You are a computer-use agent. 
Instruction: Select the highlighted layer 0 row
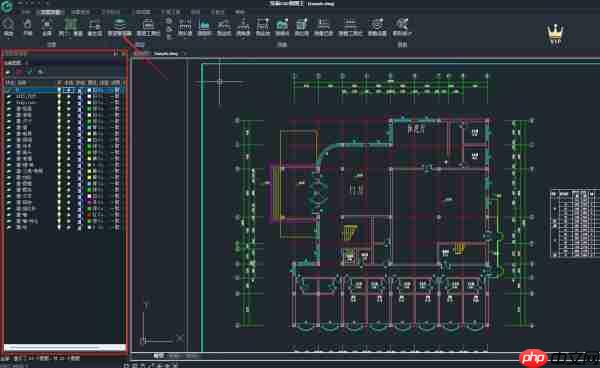[x=64, y=90]
